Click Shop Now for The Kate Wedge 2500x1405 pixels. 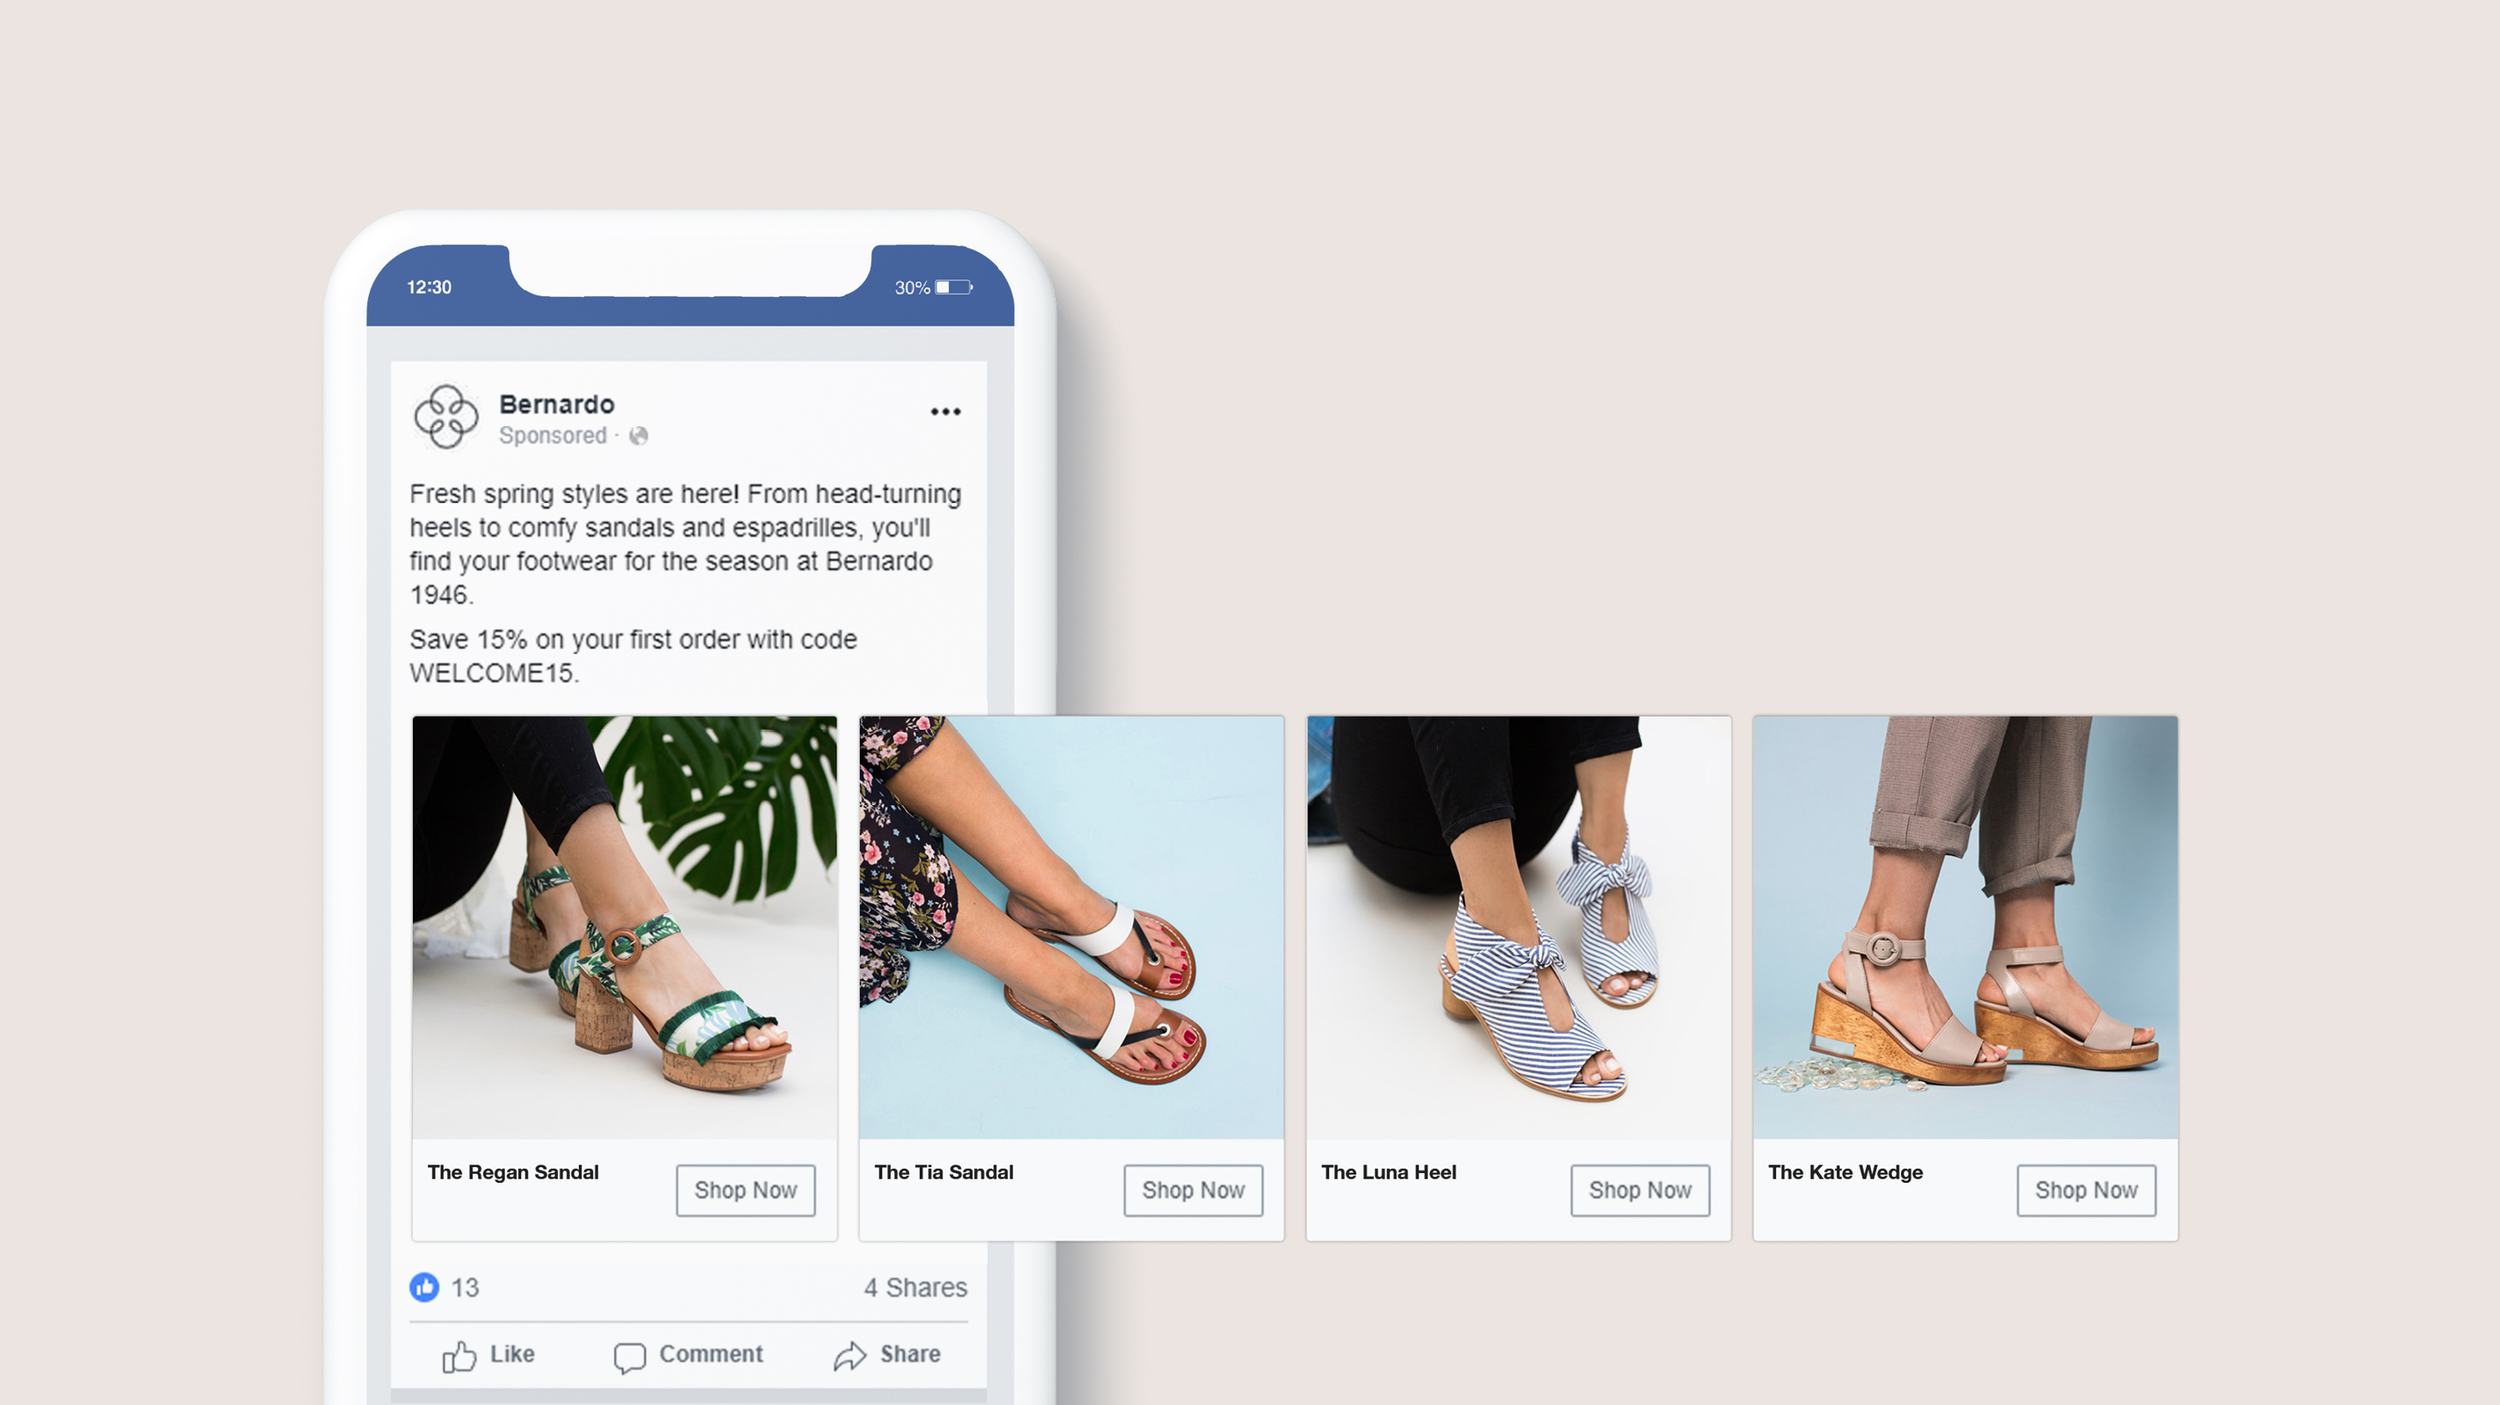(2086, 1190)
